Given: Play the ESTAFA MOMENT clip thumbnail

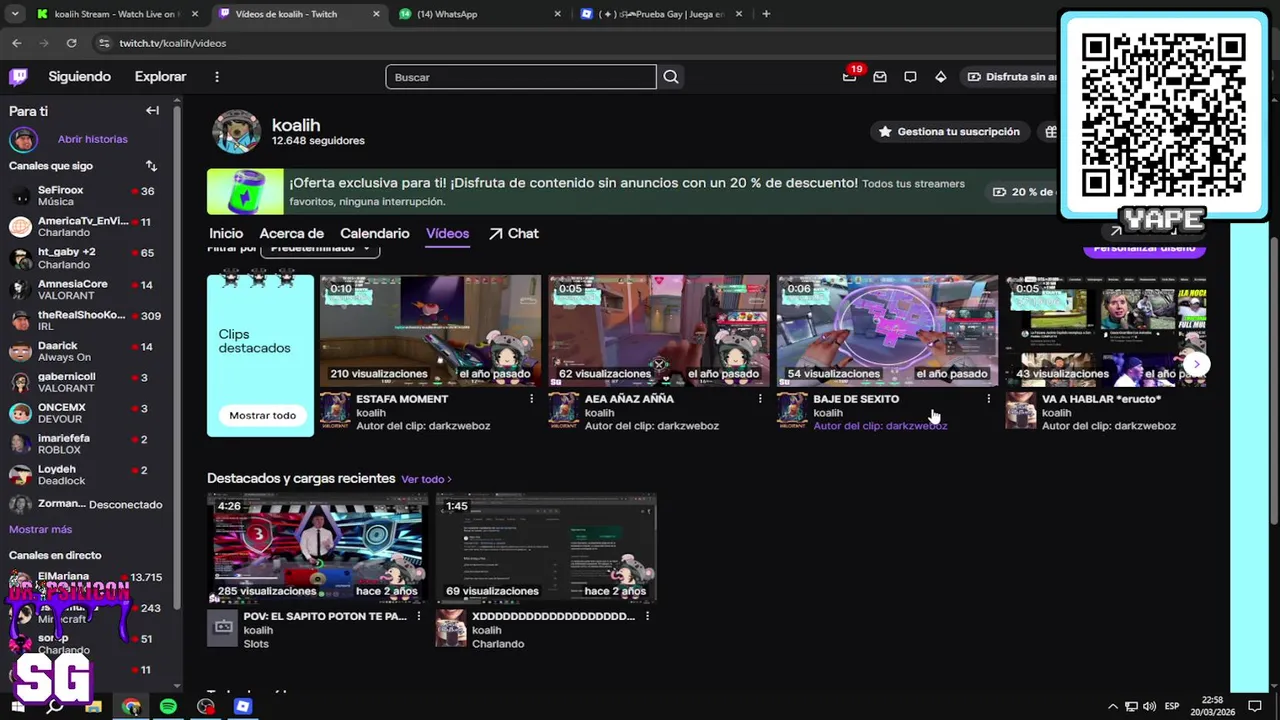Looking at the screenshot, I should 430,330.
